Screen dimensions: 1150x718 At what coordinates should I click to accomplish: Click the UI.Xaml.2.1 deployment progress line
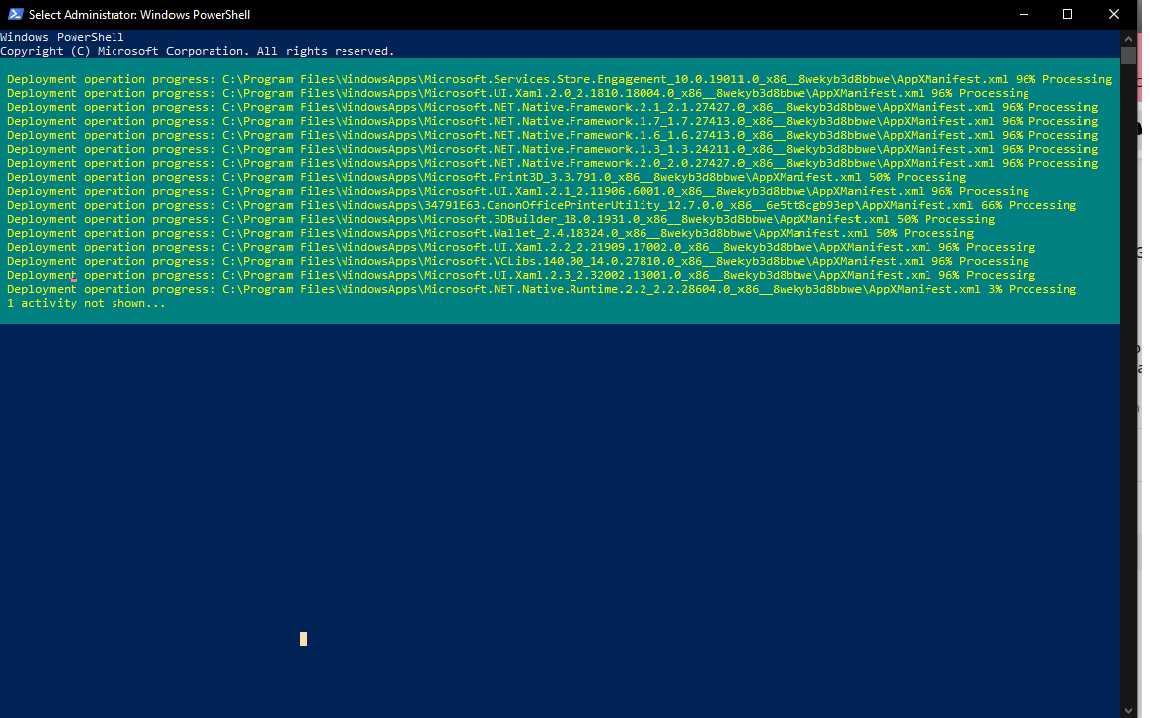[518, 191]
